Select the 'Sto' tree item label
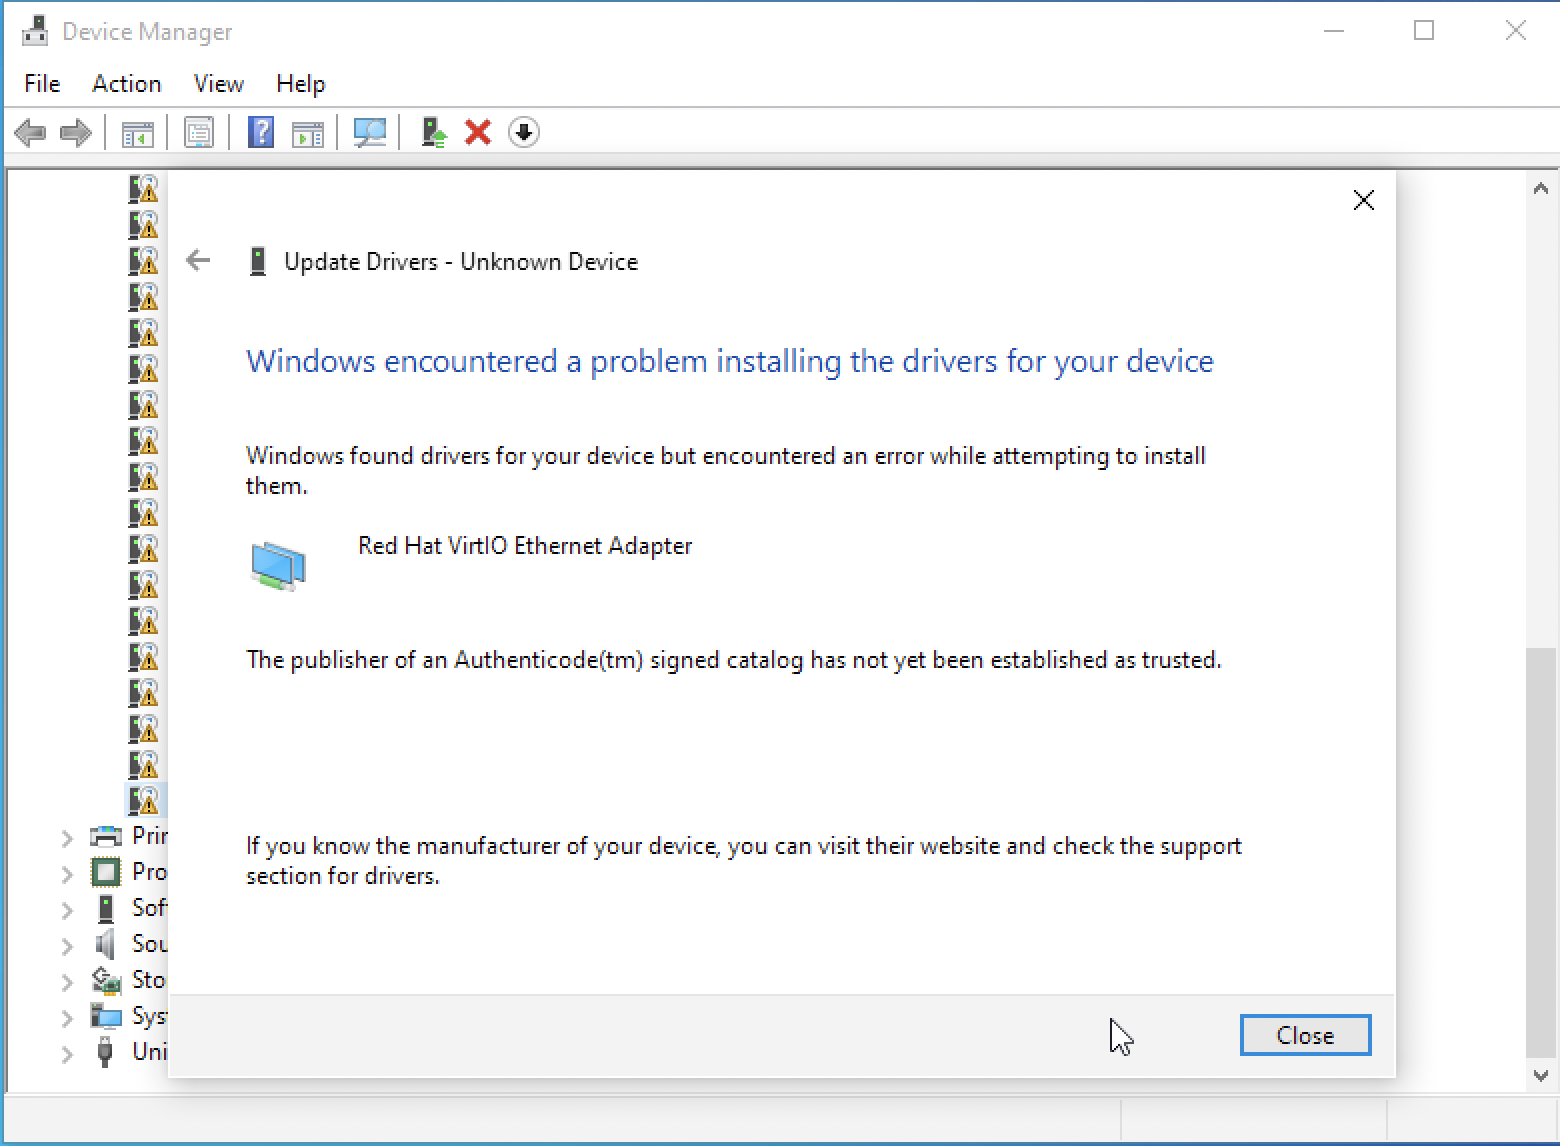The width and height of the screenshot is (1560, 1146). click(x=150, y=980)
